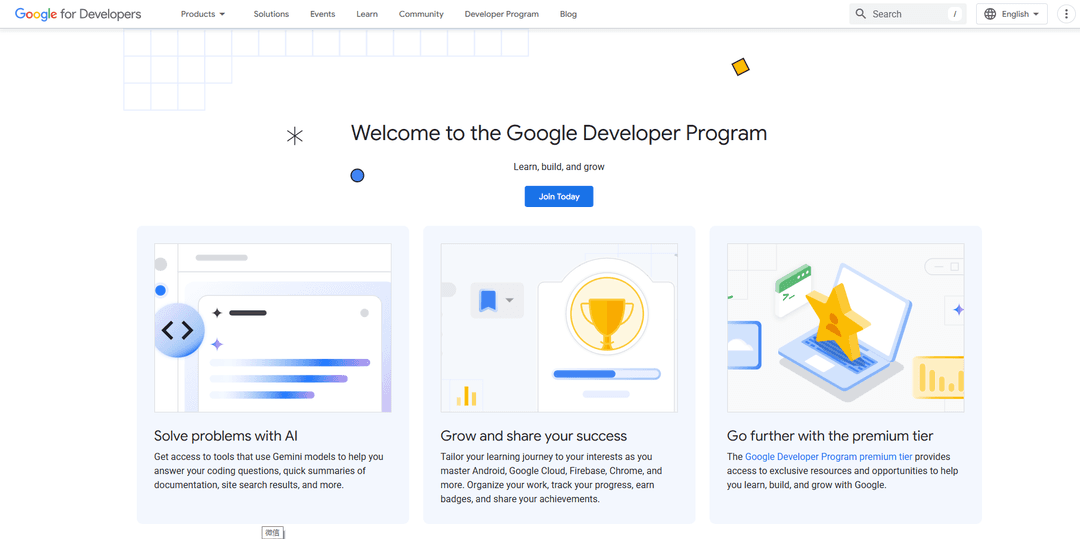Click the premium tier laptop star illustration

[846, 328]
